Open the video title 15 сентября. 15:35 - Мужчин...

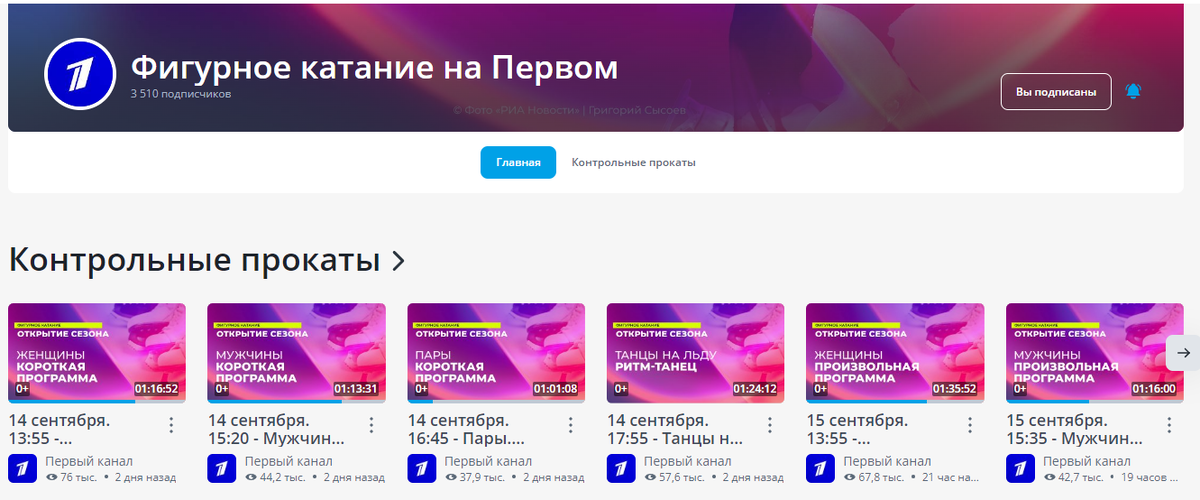coord(1076,428)
